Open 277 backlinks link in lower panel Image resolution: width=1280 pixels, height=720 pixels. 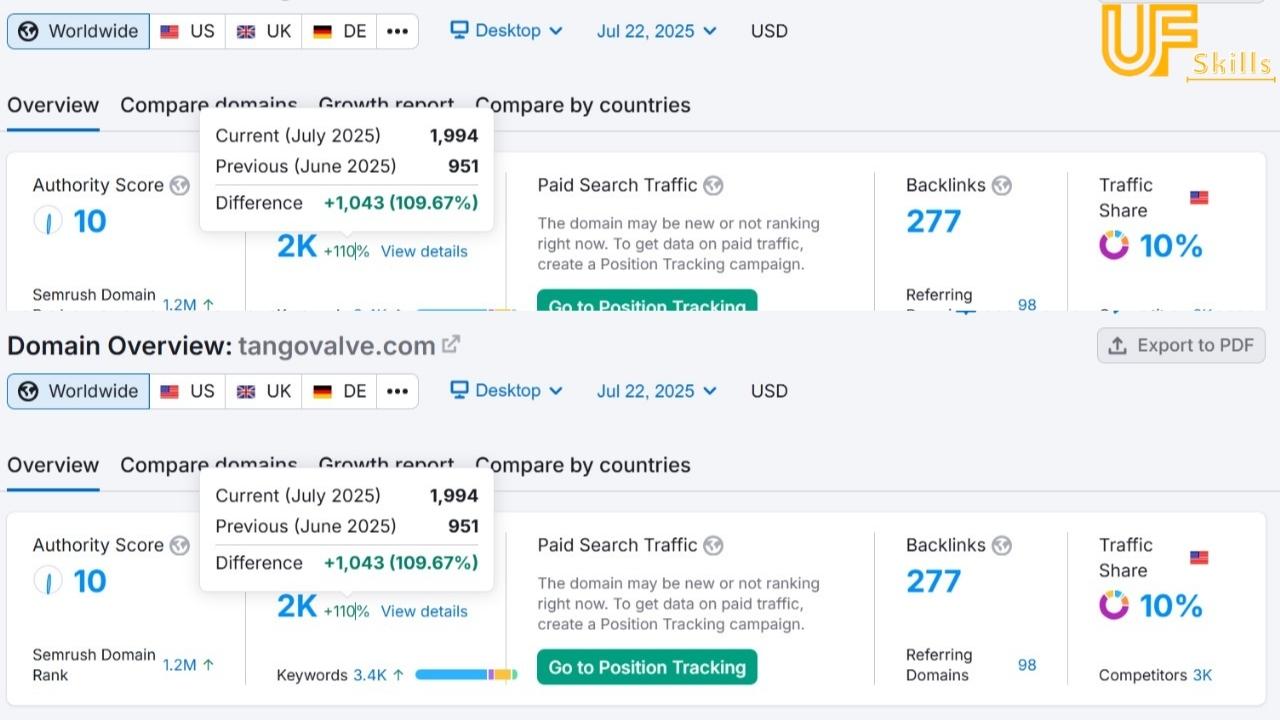933,581
